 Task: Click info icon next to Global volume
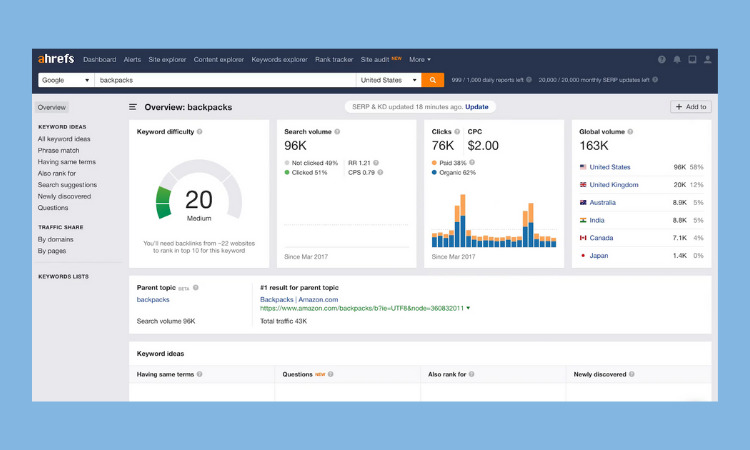click(630, 132)
